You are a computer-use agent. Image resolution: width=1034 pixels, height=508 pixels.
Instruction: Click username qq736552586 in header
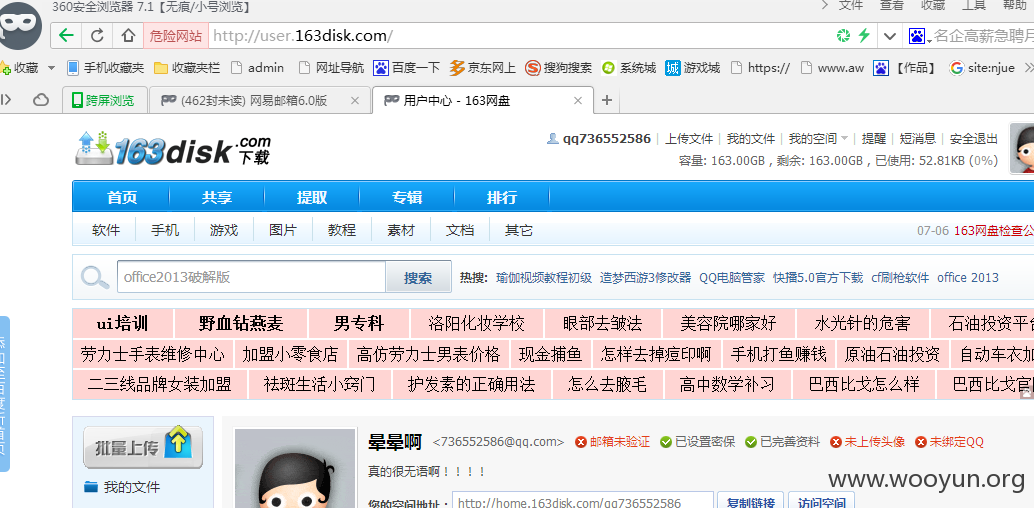[606, 139]
